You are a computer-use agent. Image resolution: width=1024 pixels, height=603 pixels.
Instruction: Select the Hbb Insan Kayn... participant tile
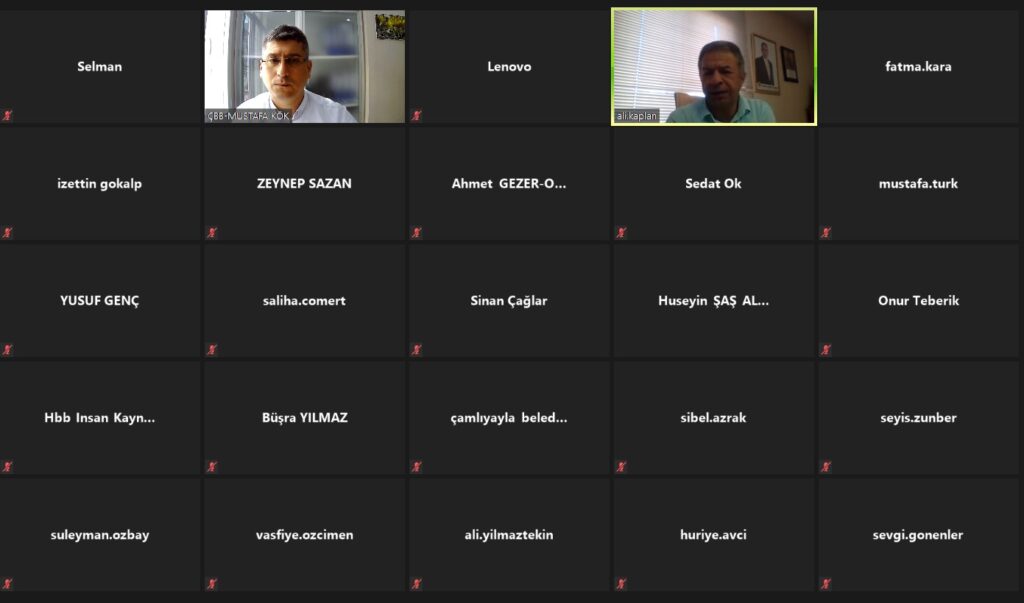coord(100,417)
